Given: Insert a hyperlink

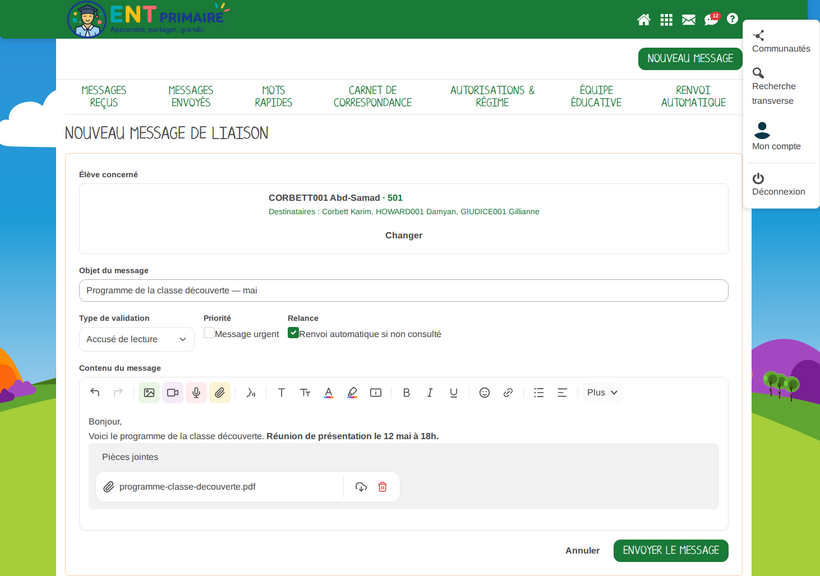Looking at the screenshot, I should (x=508, y=392).
